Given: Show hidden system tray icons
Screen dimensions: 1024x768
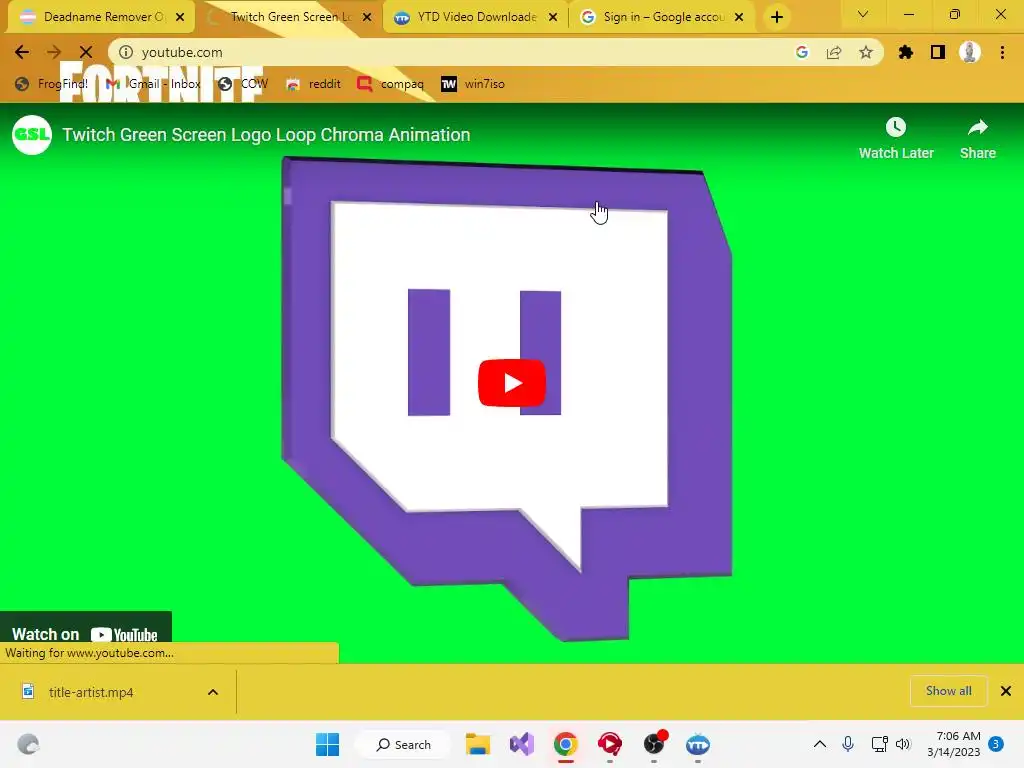Looking at the screenshot, I should tap(820, 744).
